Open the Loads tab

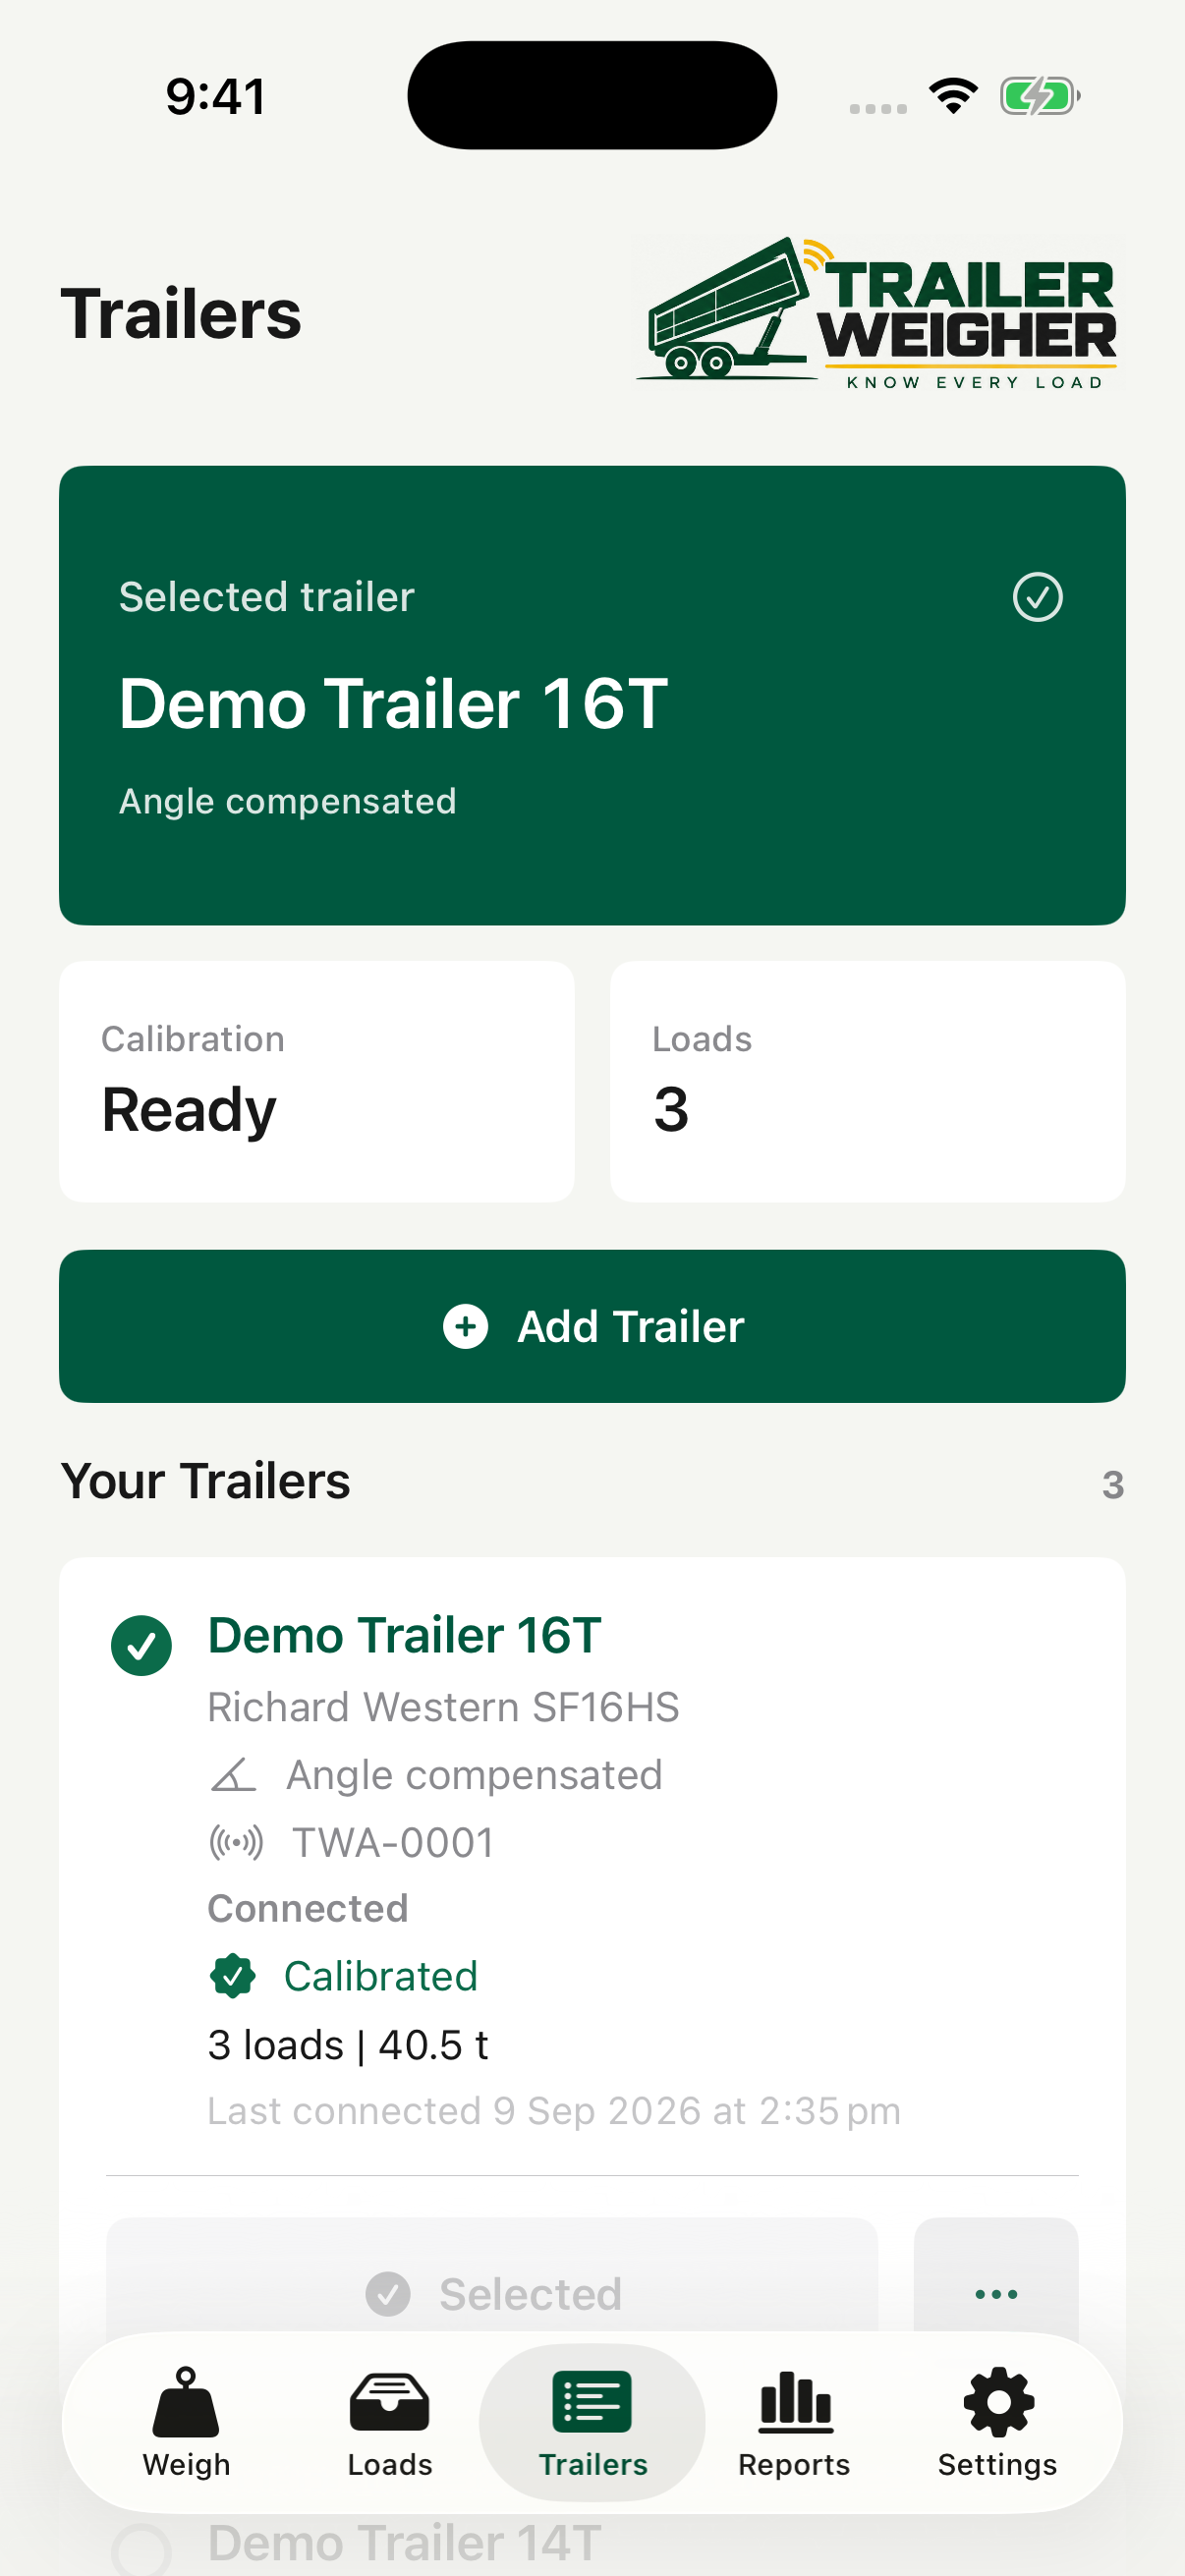click(389, 2422)
